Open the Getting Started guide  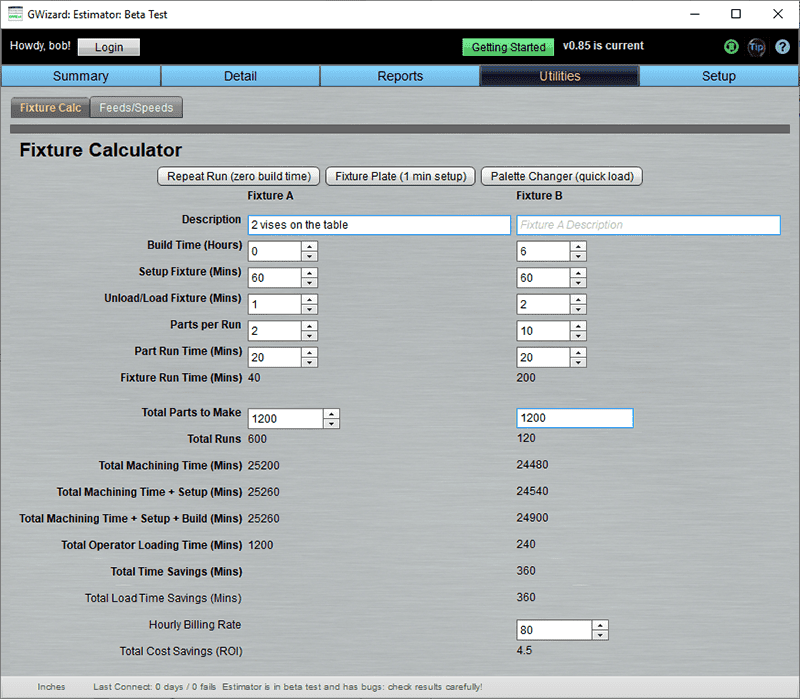point(507,47)
